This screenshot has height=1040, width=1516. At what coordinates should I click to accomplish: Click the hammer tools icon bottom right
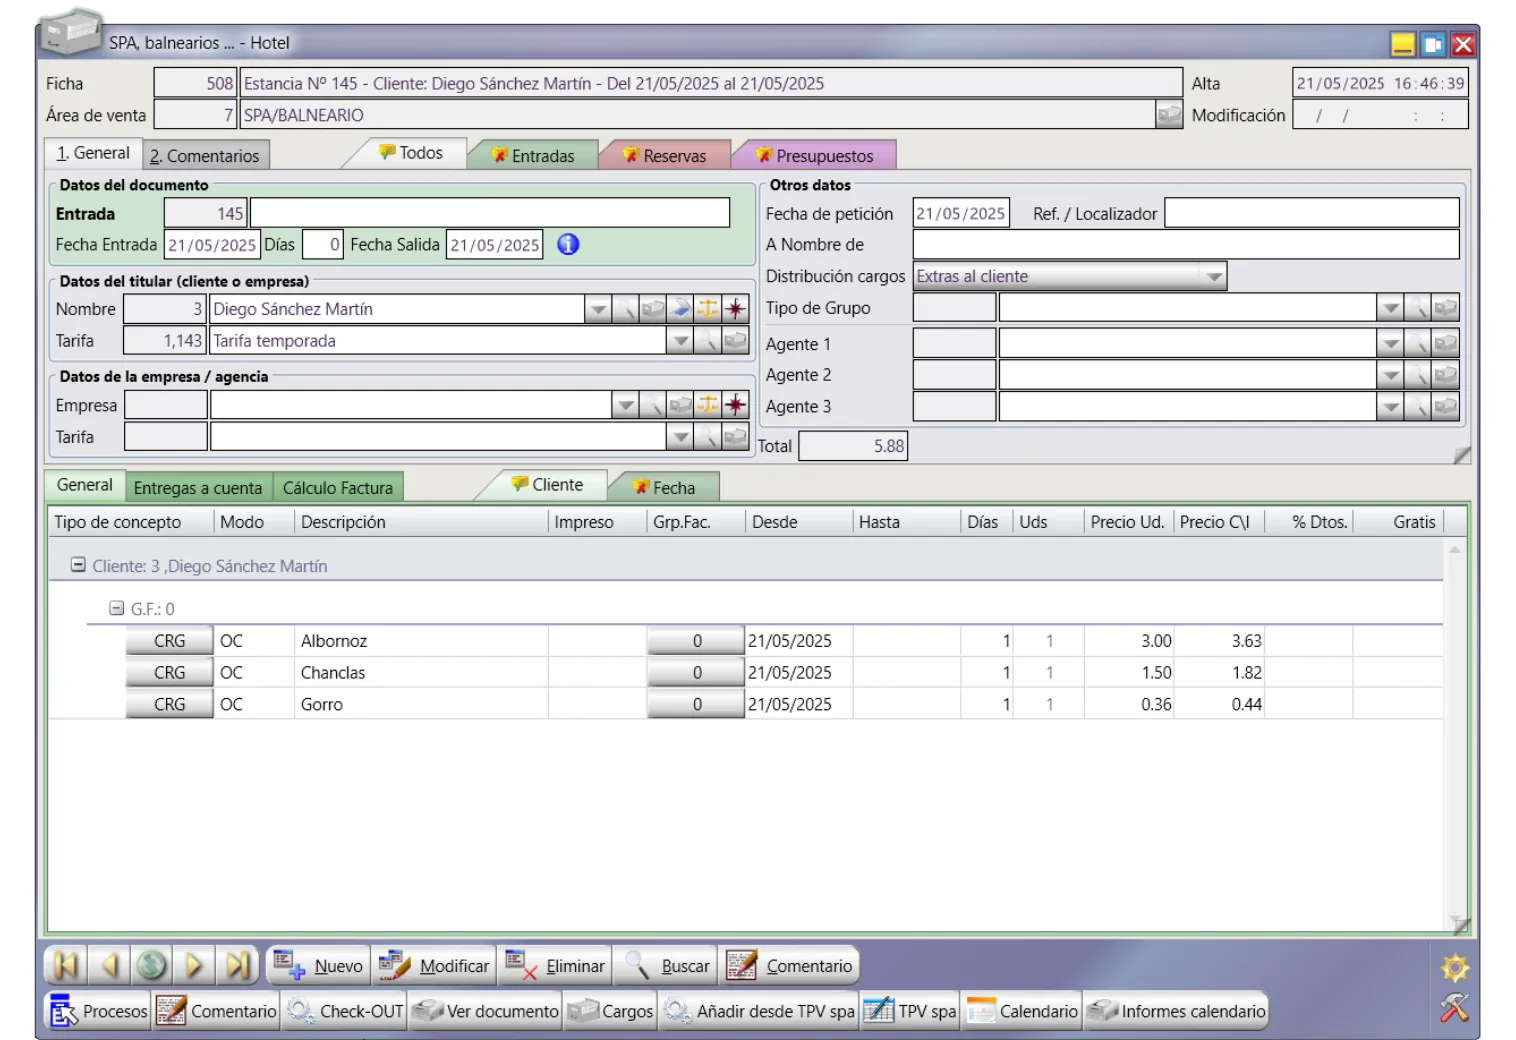coord(1454,1008)
